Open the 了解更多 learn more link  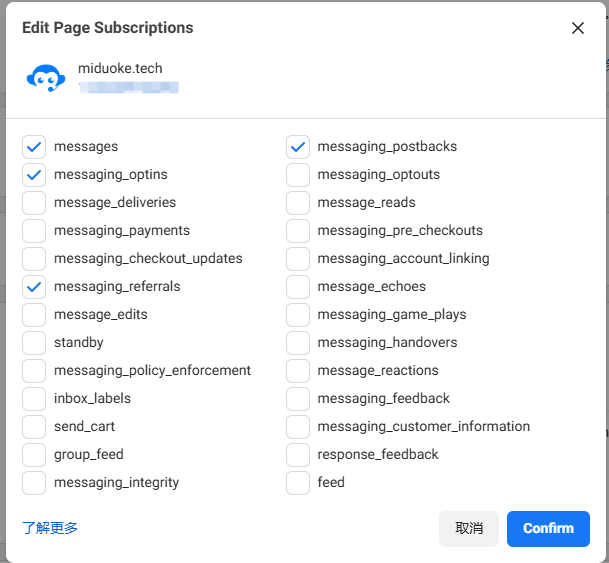[50, 528]
